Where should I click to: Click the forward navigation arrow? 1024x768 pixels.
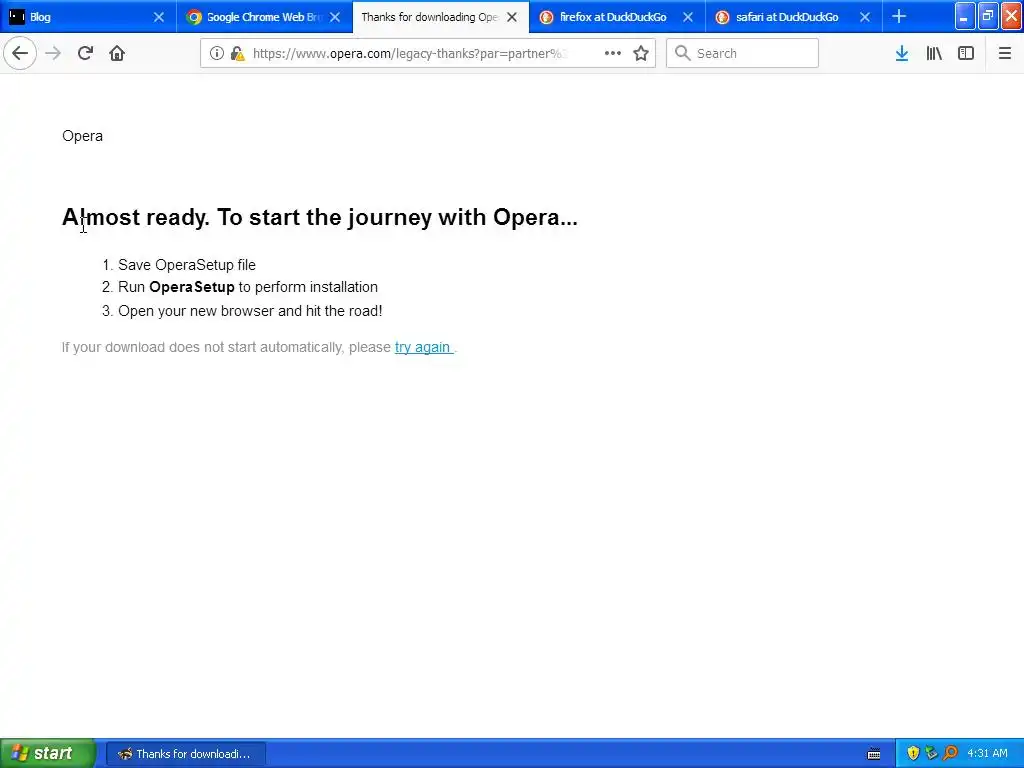(53, 54)
